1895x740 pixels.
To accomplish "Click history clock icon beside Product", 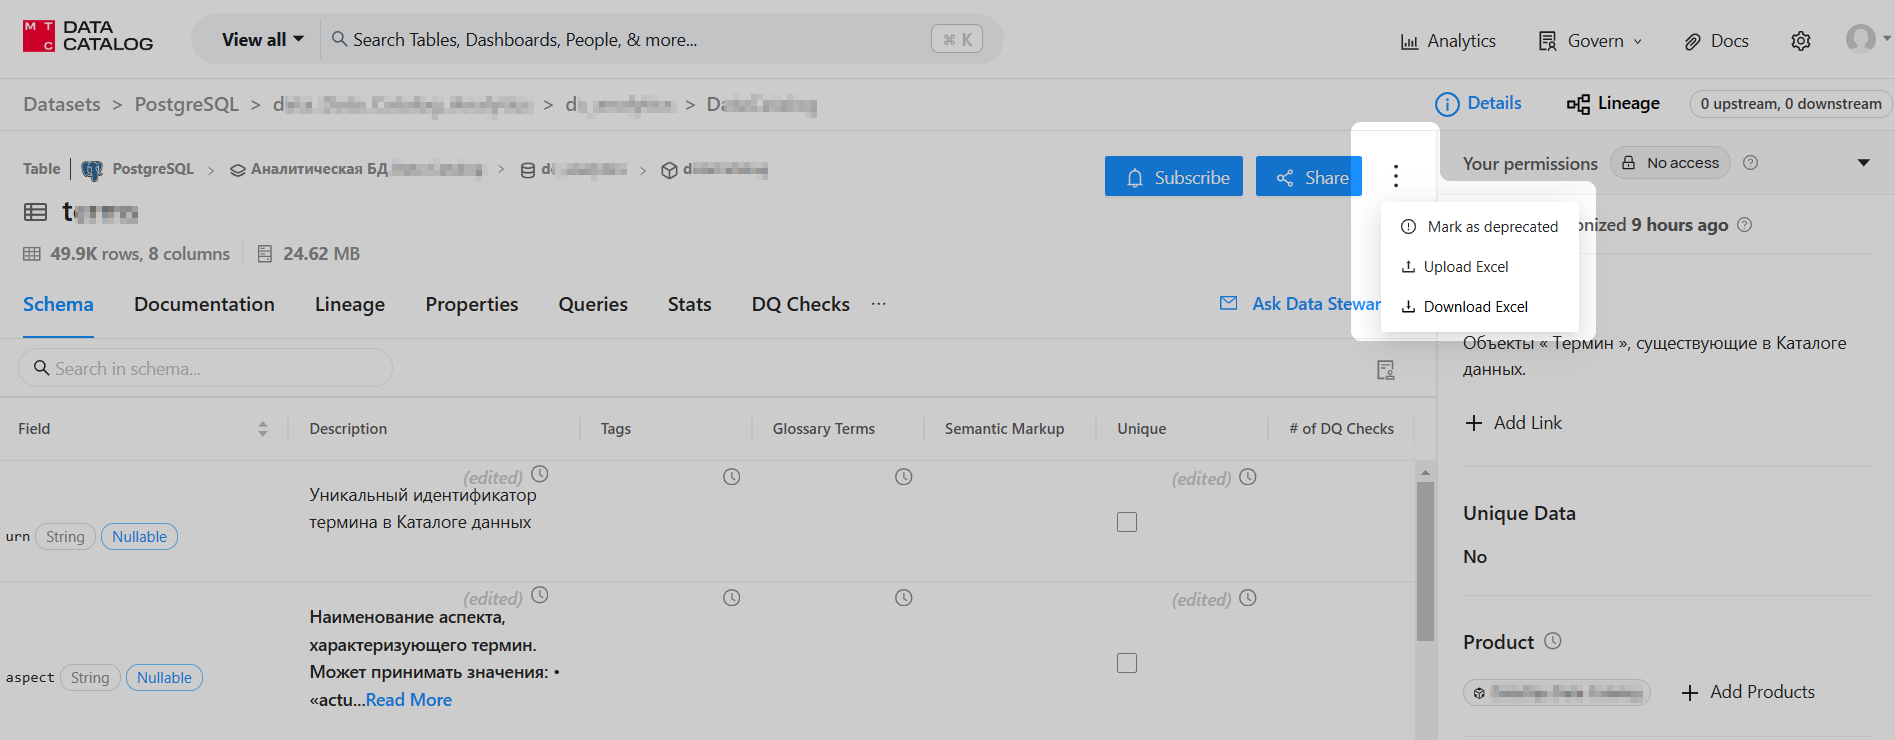I will tap(1552, 641).
